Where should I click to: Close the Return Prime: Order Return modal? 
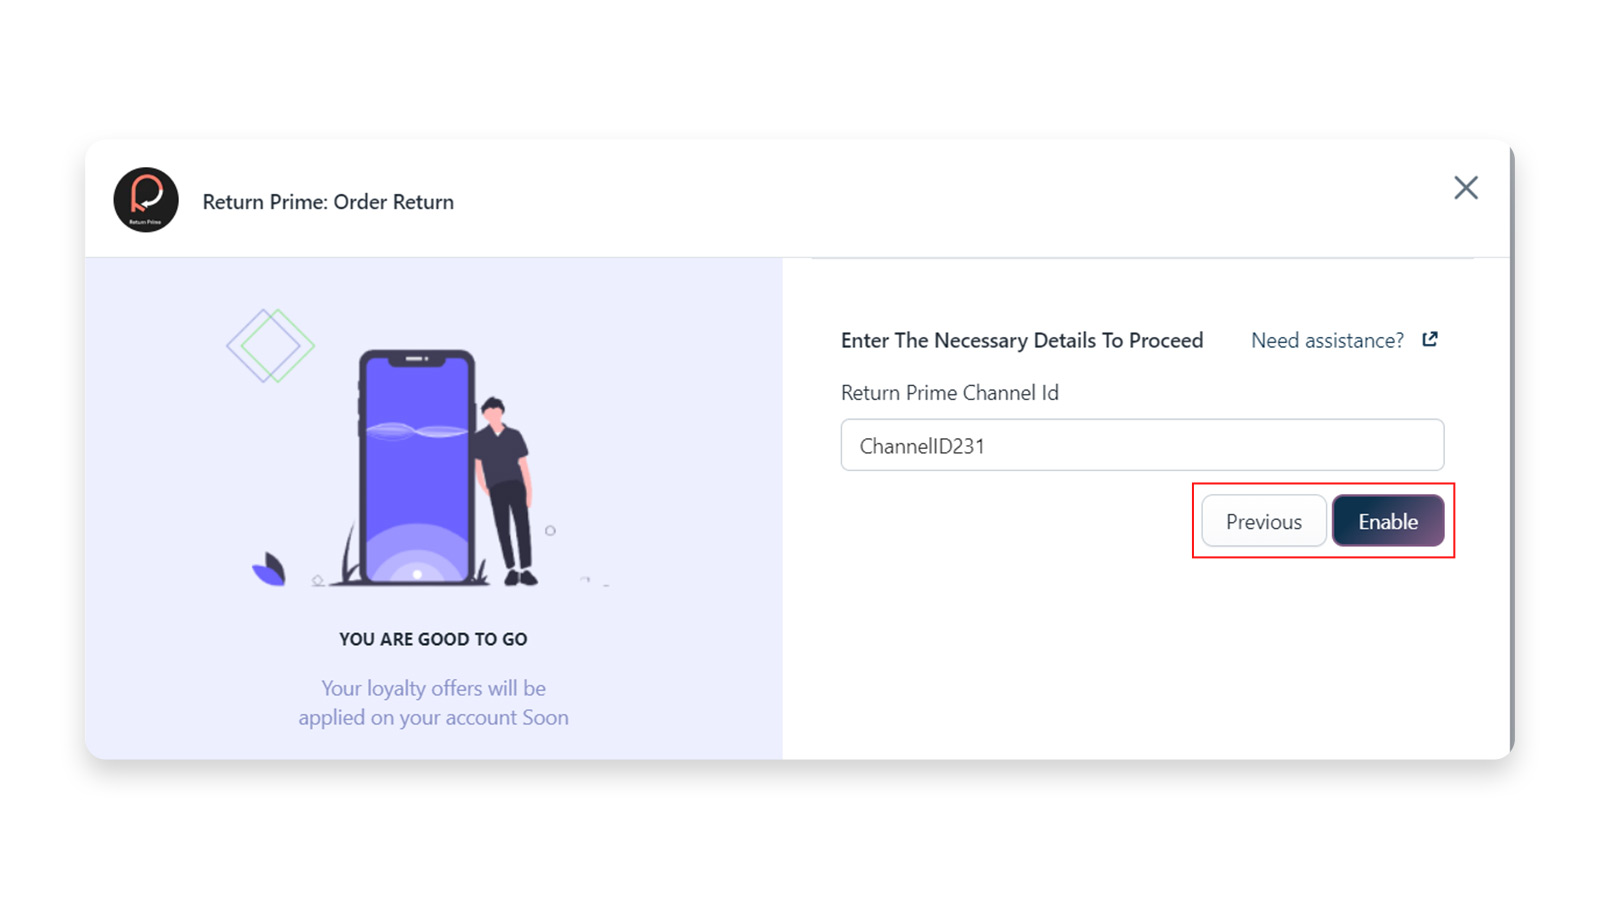[1465, 187]
